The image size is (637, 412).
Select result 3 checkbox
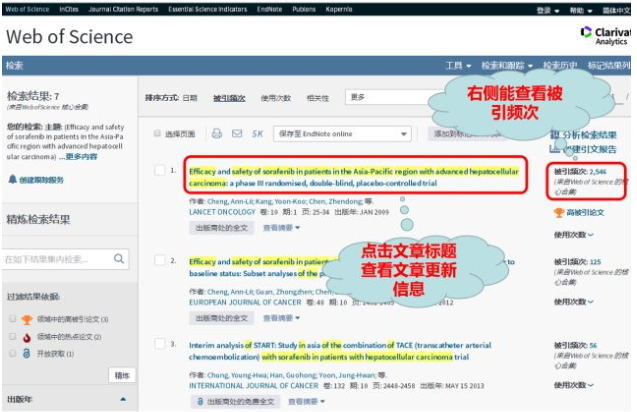tap(160, 344)
